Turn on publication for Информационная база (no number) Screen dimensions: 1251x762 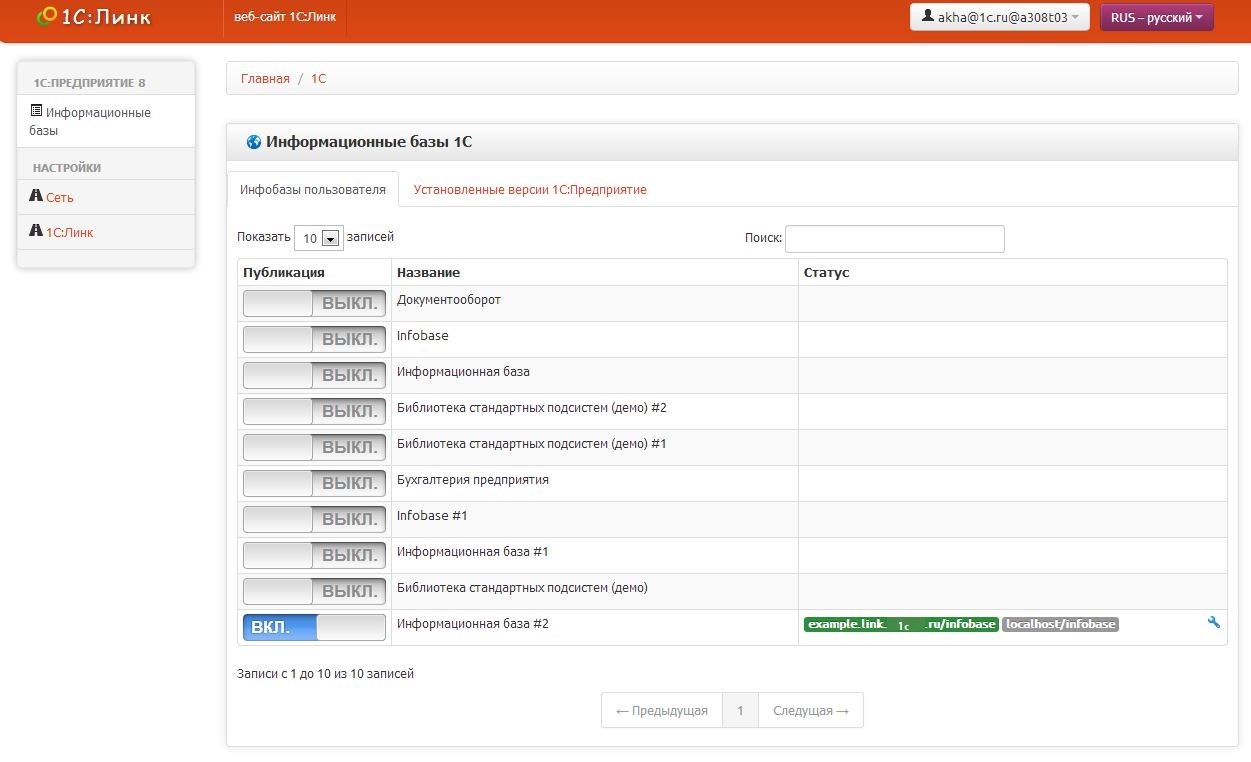coord(314,376)
